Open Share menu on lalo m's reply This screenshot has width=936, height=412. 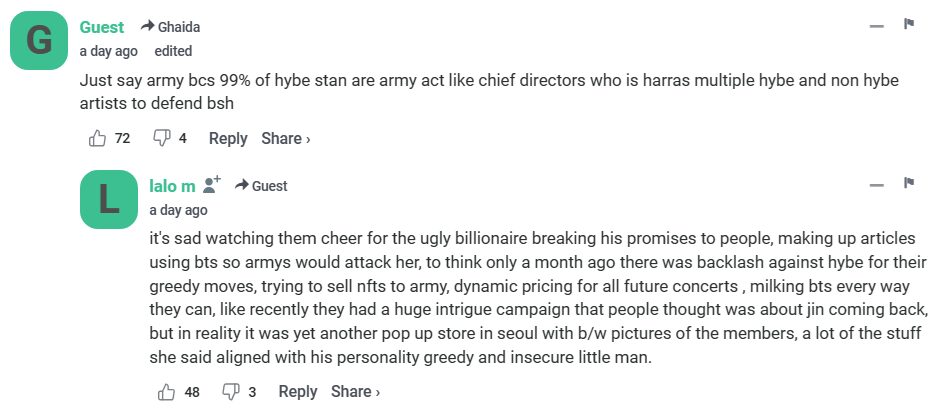pyautogui.click(x=355, y=392)
